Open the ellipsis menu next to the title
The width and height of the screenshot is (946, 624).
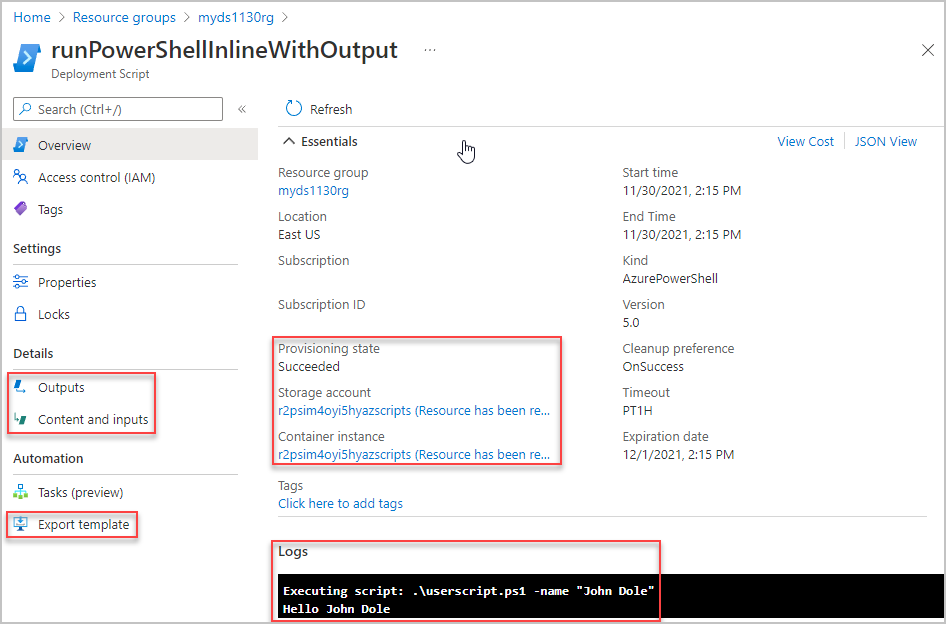pyautogui.click(x=430, y=50)
